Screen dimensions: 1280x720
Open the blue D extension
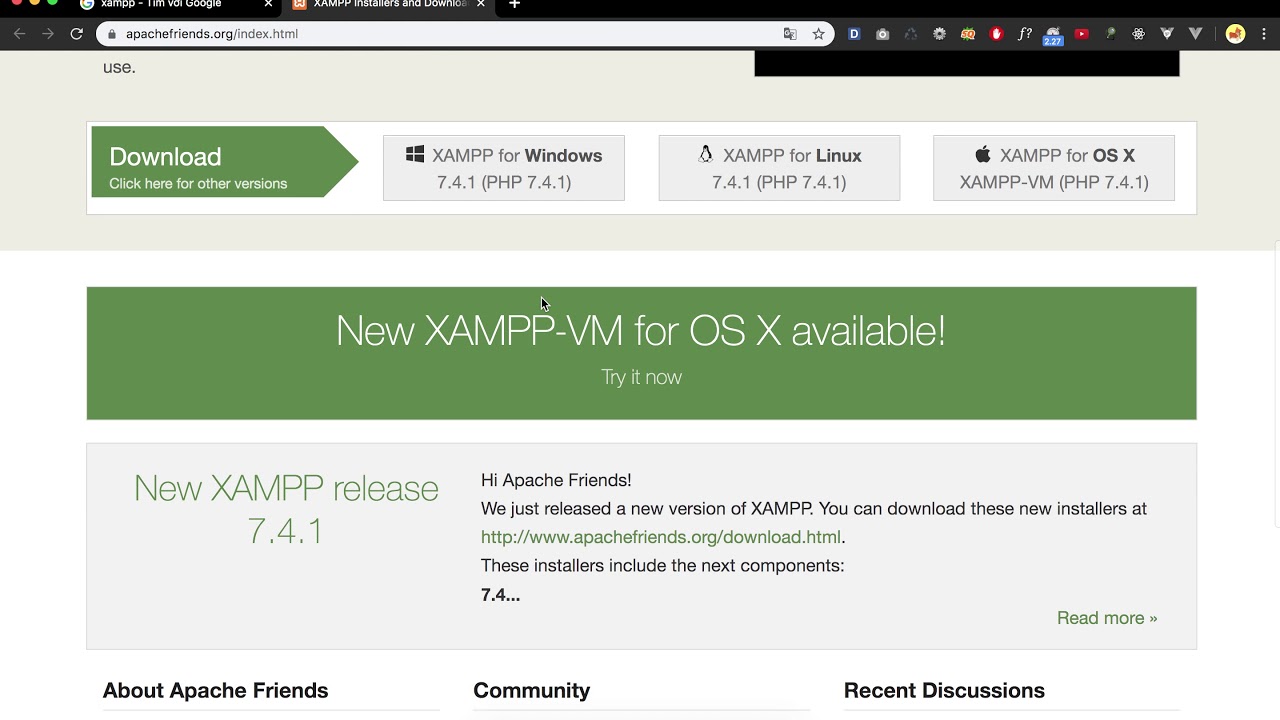tap(854, 34)
